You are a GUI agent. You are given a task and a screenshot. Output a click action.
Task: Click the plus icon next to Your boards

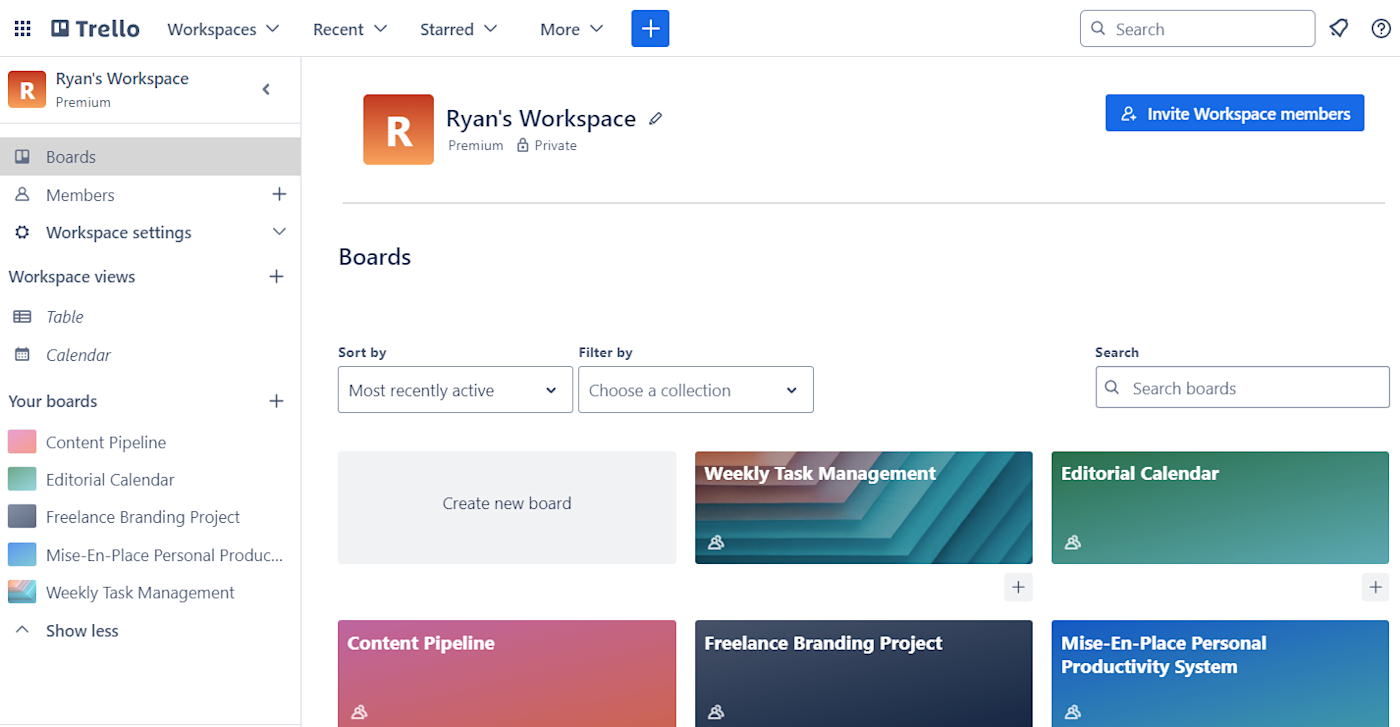click(x=277, y=401)
